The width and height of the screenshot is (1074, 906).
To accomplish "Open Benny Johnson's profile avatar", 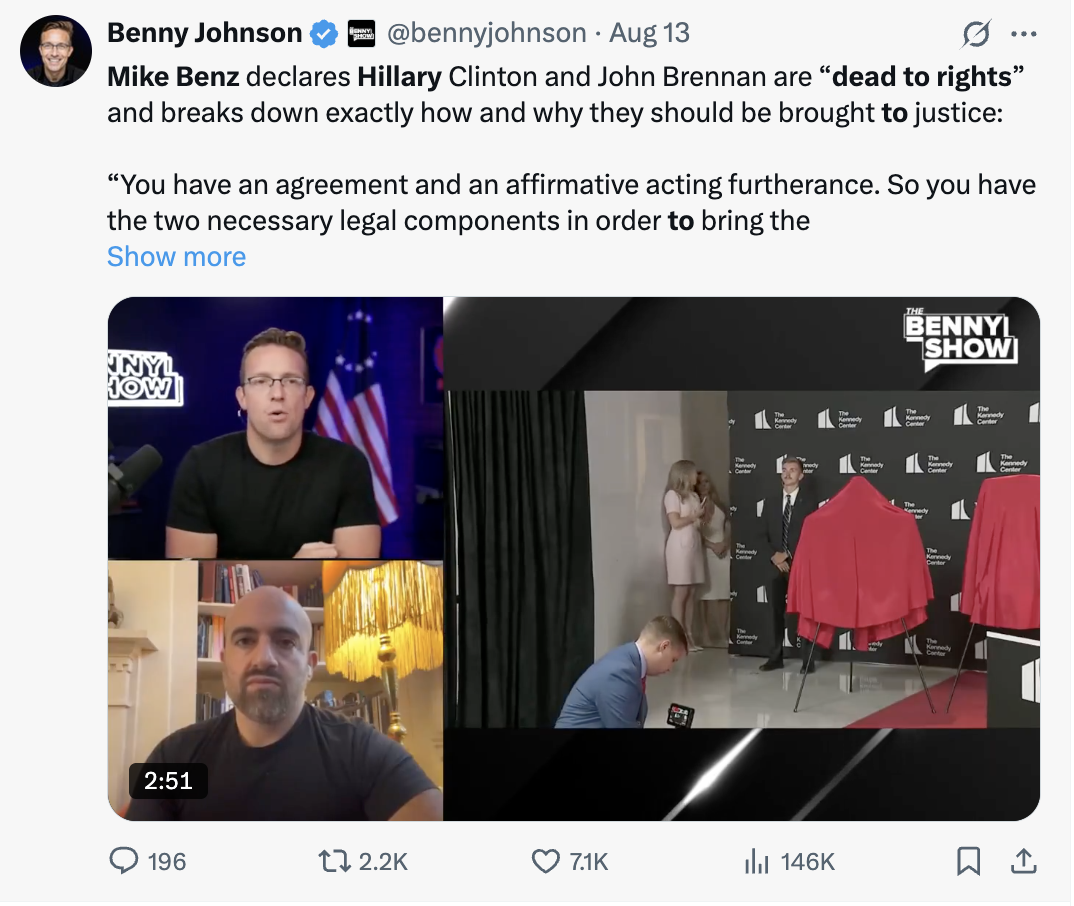I will (x=56, y=51).
